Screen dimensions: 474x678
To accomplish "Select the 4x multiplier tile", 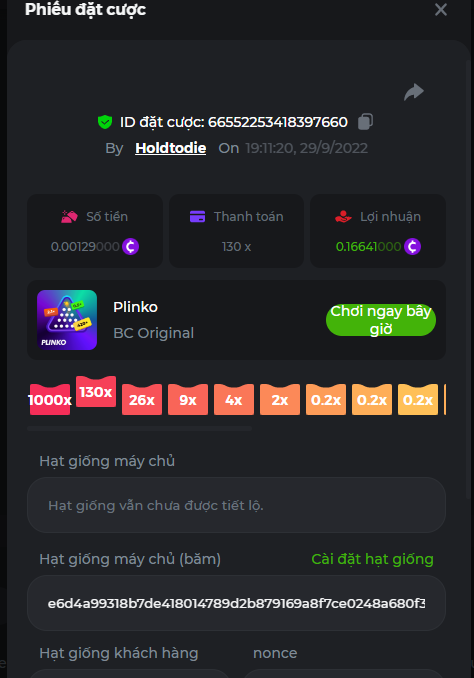I will coord(234,400).
